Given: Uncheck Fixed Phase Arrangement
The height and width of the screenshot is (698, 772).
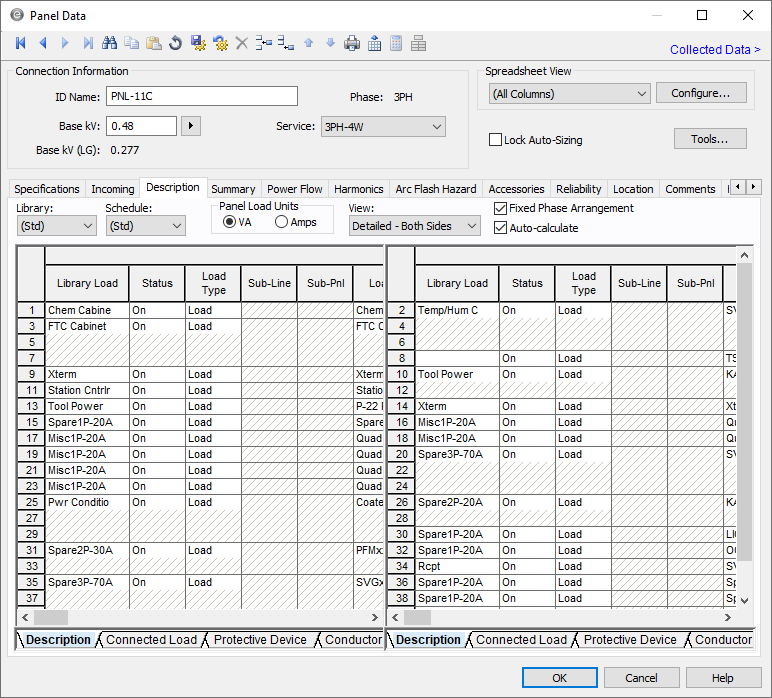Looking at the screenshot, I should 501,208.
